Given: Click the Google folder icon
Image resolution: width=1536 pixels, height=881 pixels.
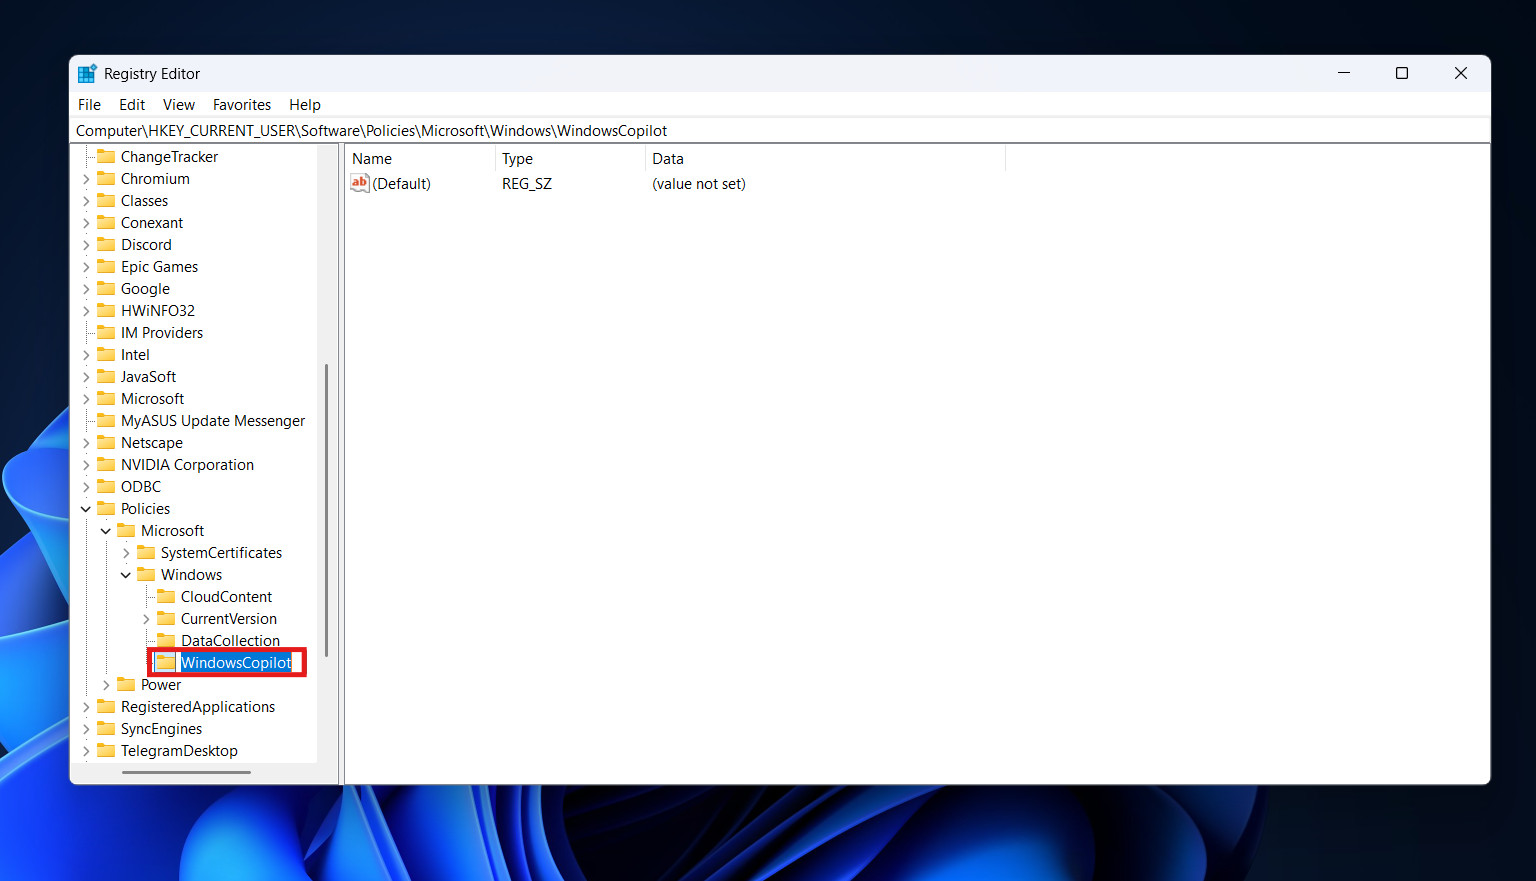Looking at the screenshot, I should click(x=108, y=288).
